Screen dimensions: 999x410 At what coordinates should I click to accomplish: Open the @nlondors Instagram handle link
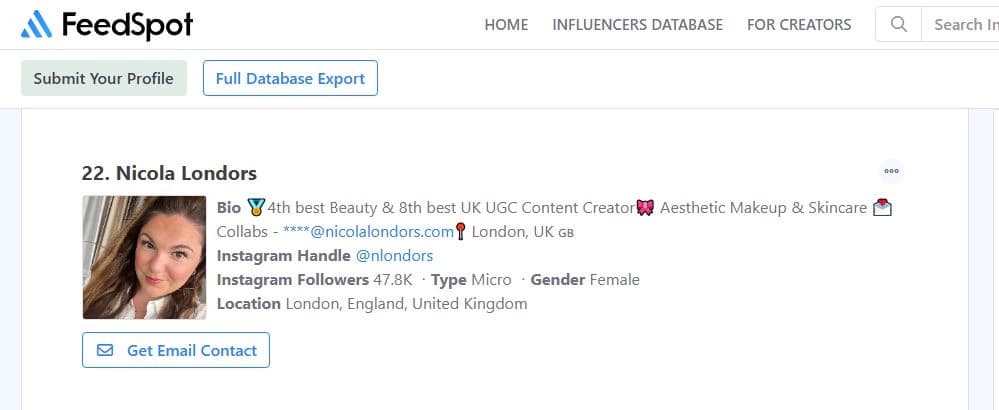(x=394, y=256)
